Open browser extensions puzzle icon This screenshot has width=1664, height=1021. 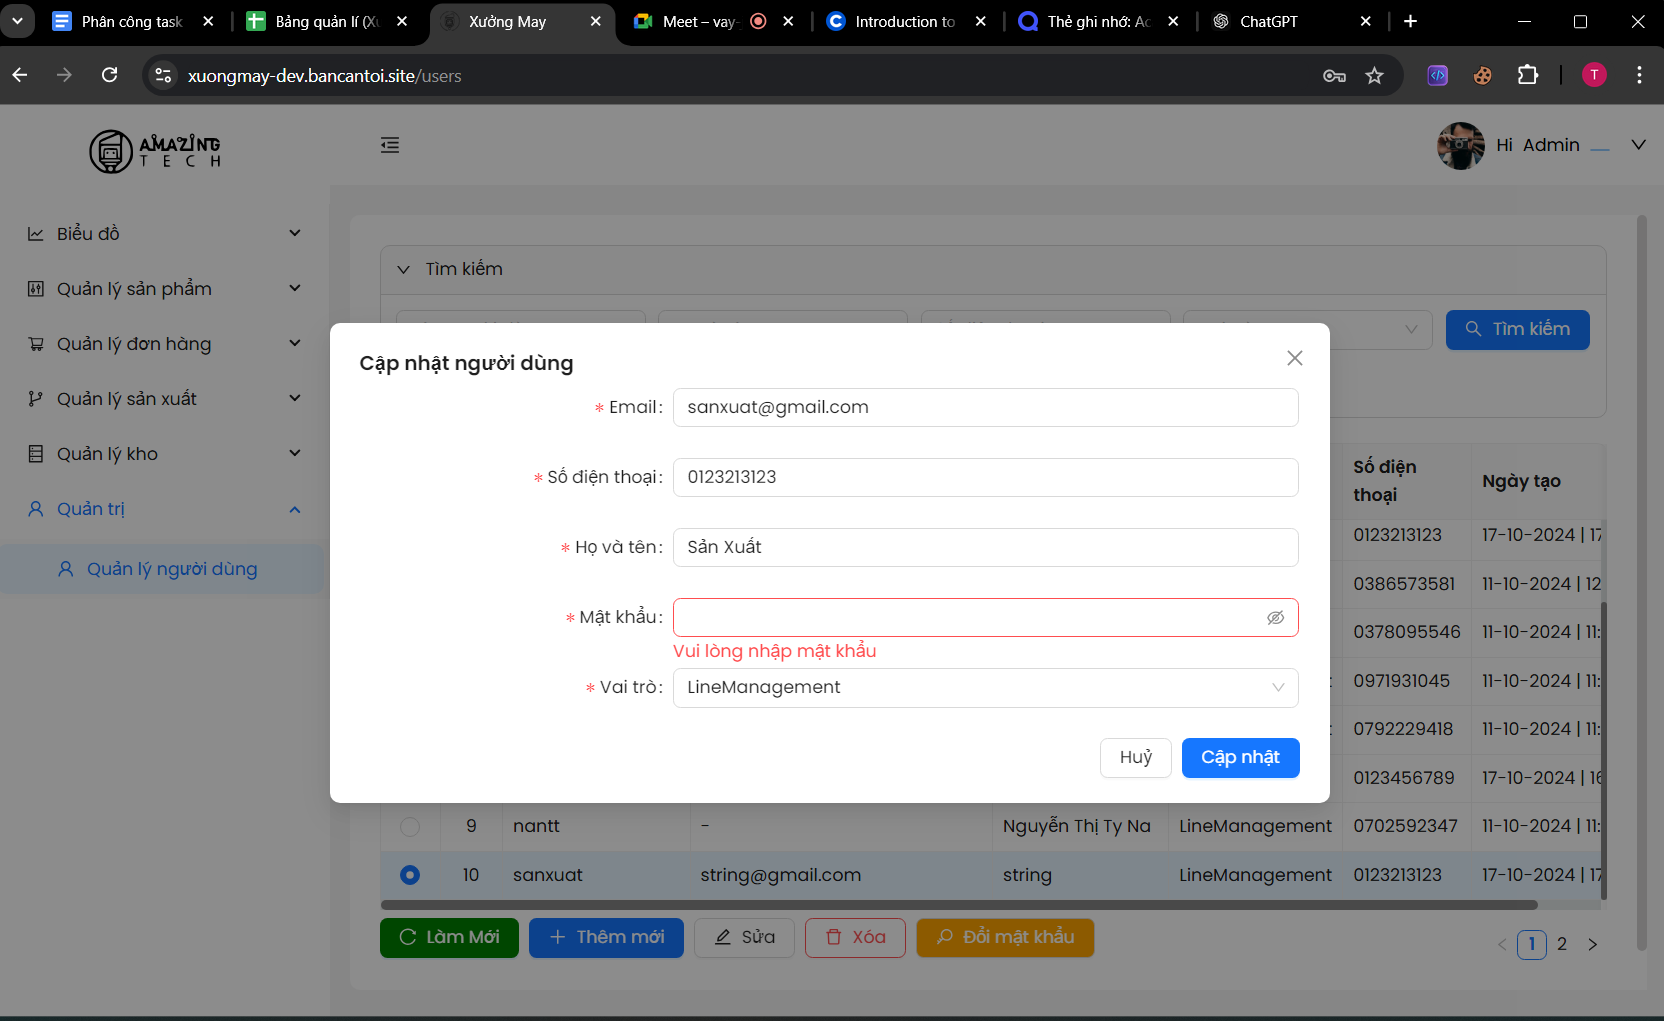click(1527, 75)
